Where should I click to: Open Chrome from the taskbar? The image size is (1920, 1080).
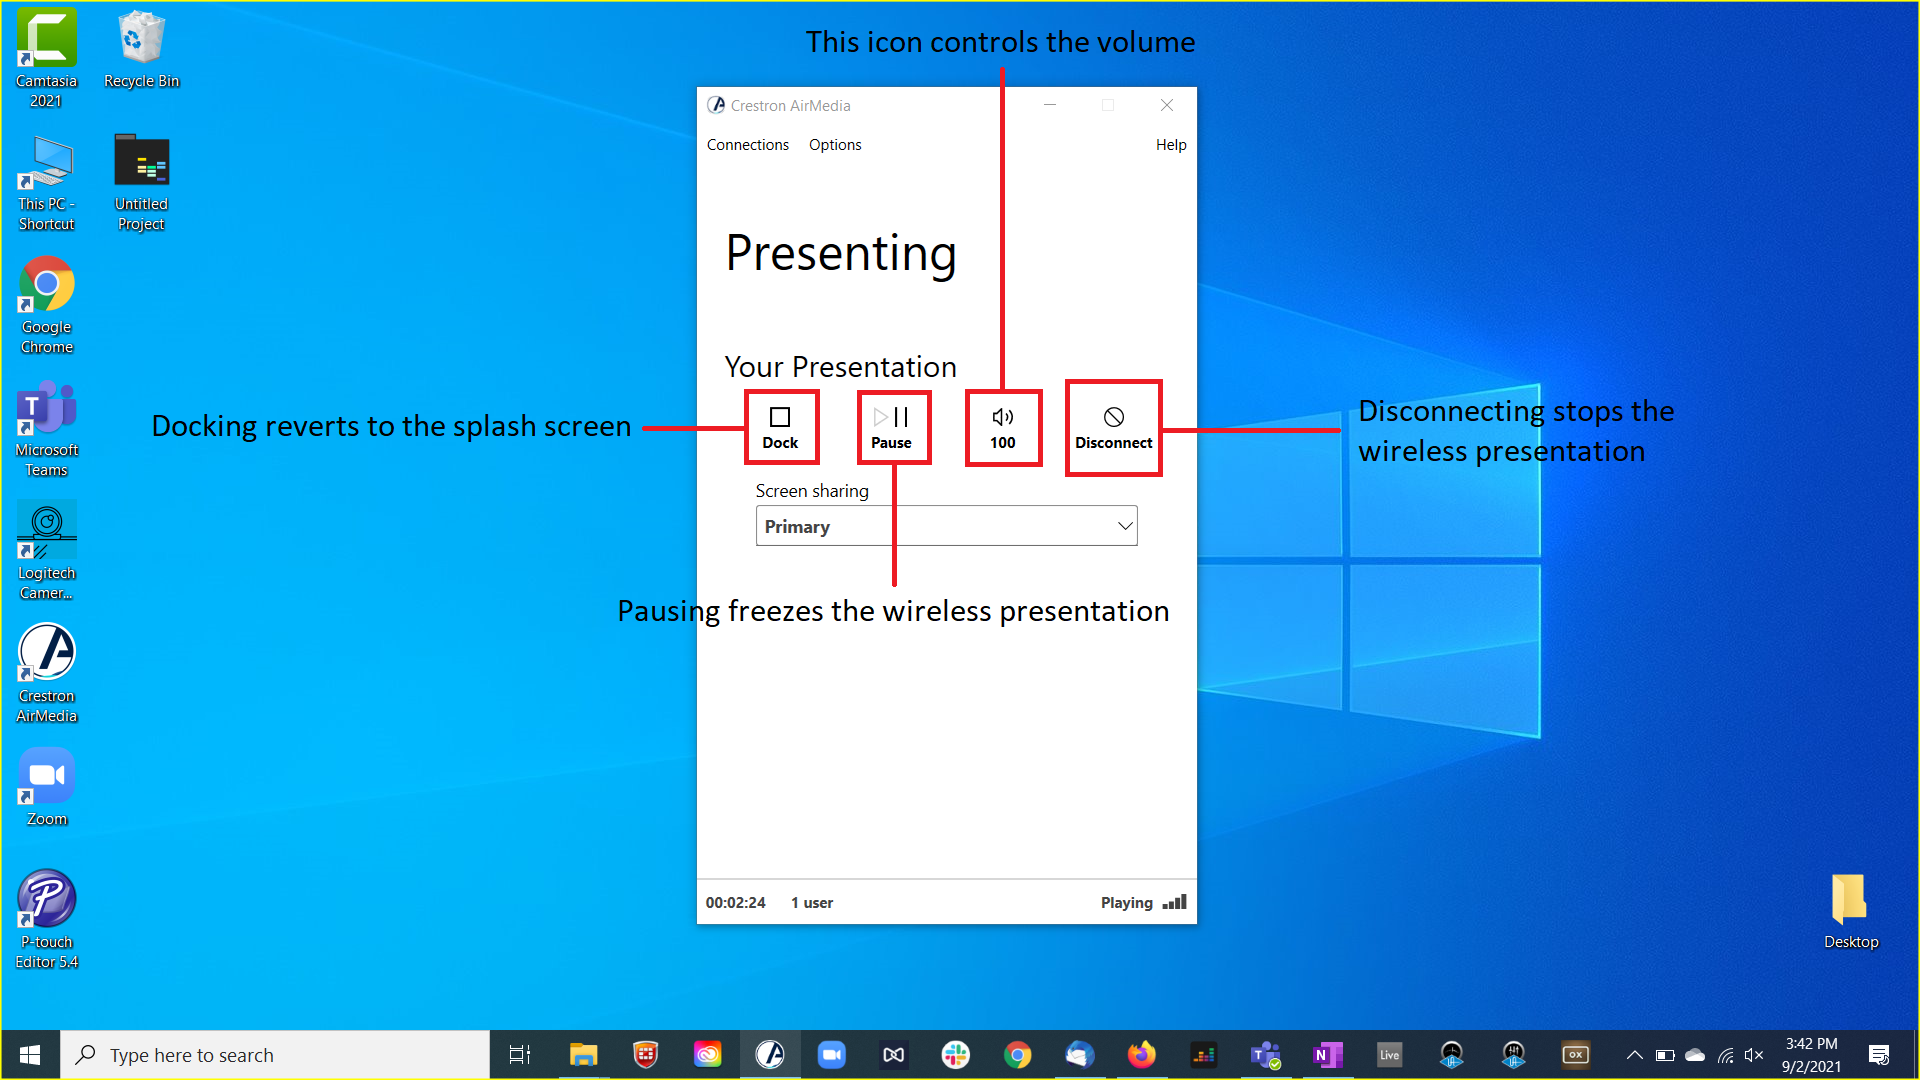coord(1018,1055)
